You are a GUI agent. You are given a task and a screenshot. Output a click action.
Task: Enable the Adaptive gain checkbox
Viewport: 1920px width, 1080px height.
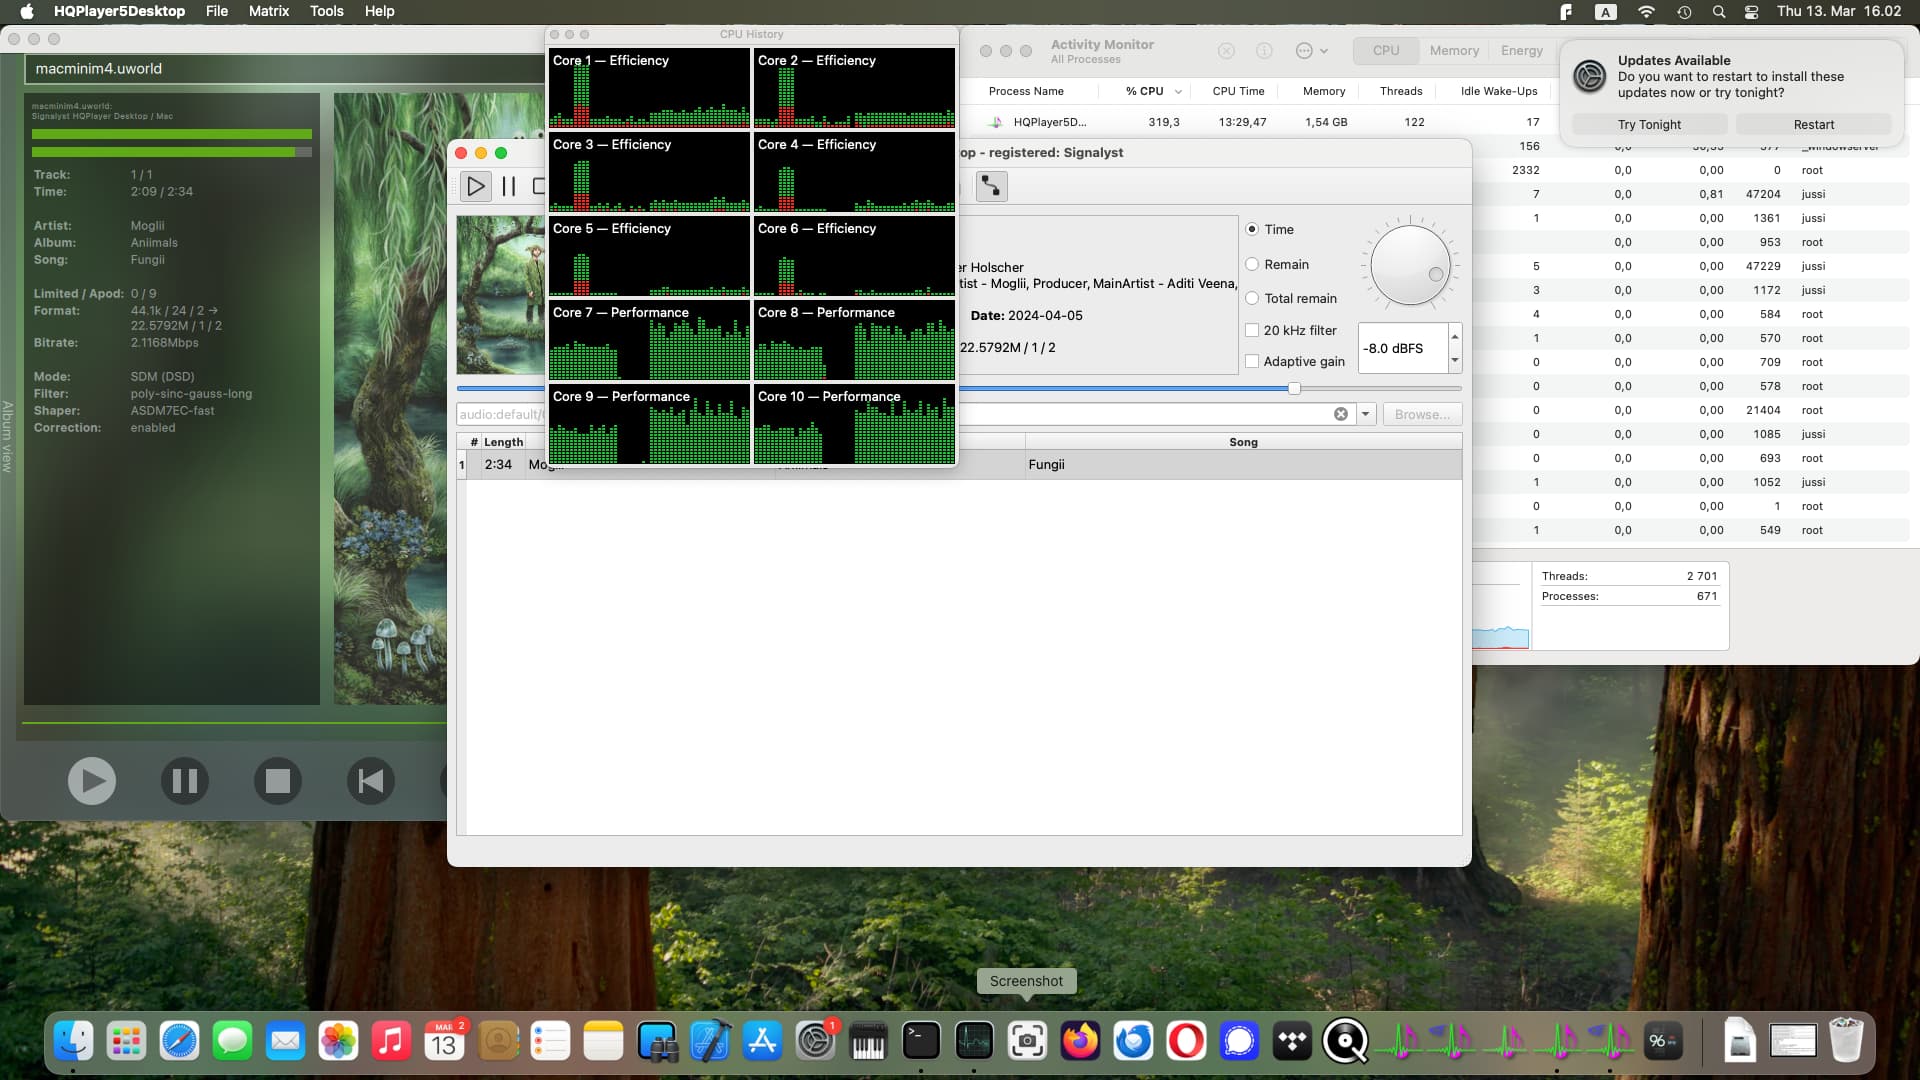coord(1252,361)
